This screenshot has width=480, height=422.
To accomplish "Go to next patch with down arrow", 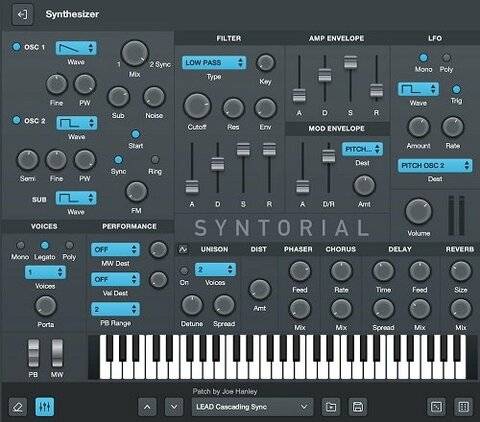I will click(x=174, y=407).
